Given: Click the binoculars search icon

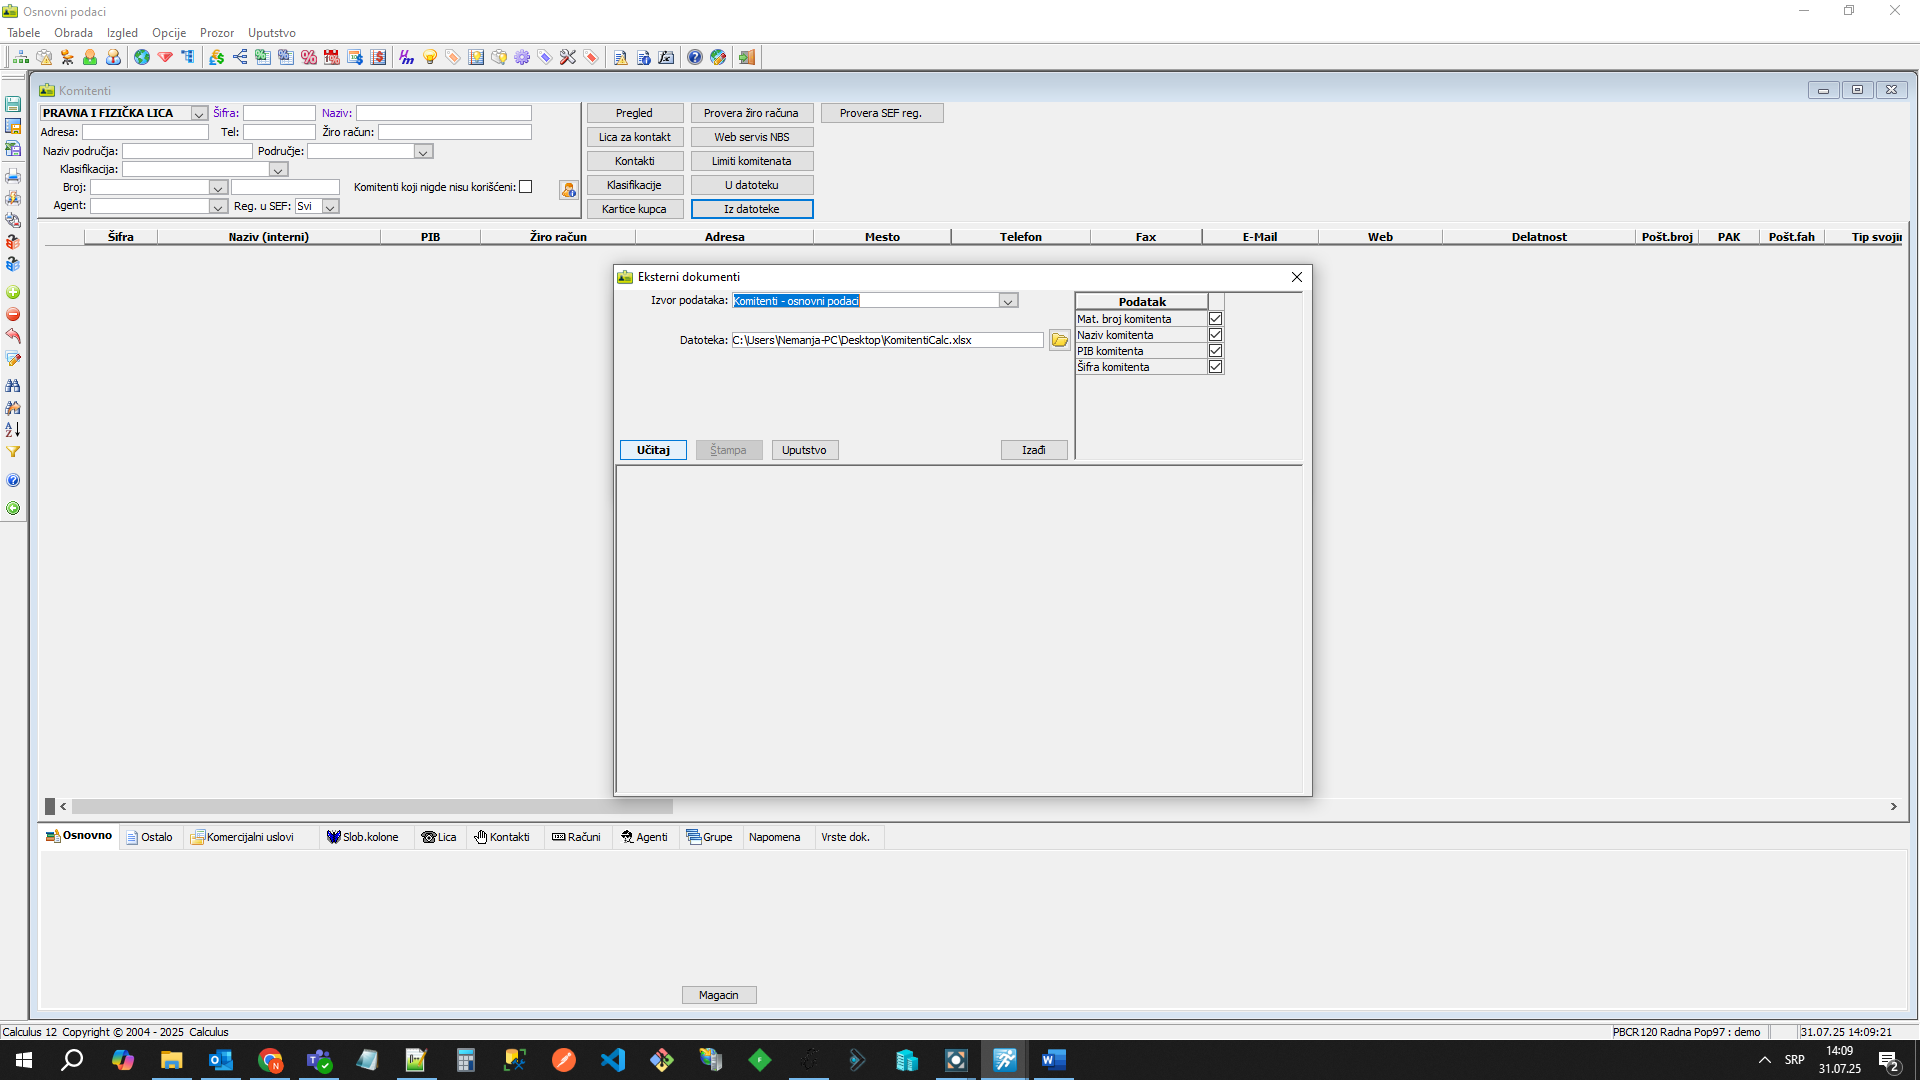Looking at the screenshot, I should 13,385.
